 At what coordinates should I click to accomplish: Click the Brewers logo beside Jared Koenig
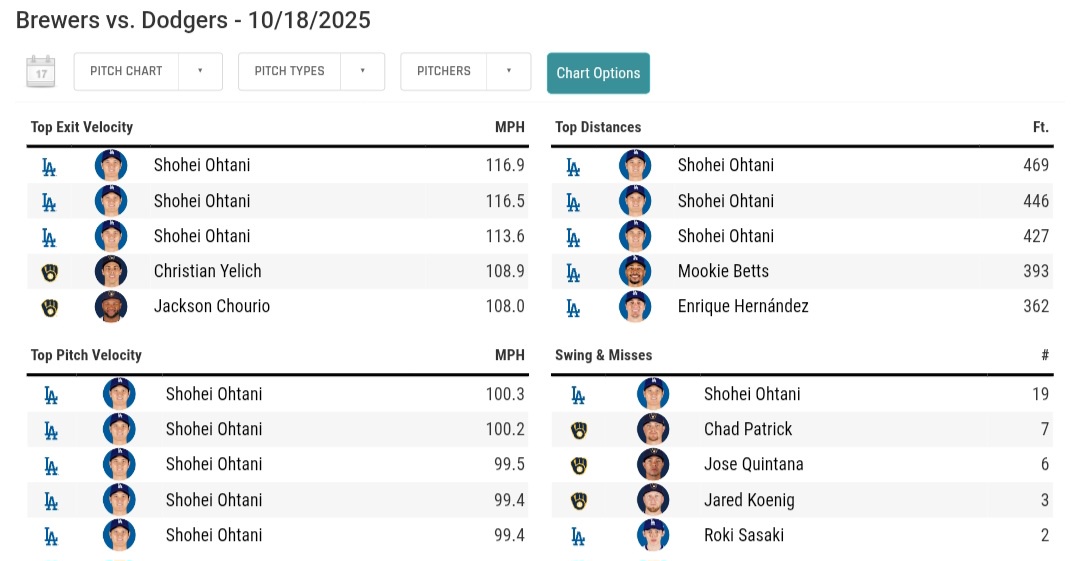578,500
